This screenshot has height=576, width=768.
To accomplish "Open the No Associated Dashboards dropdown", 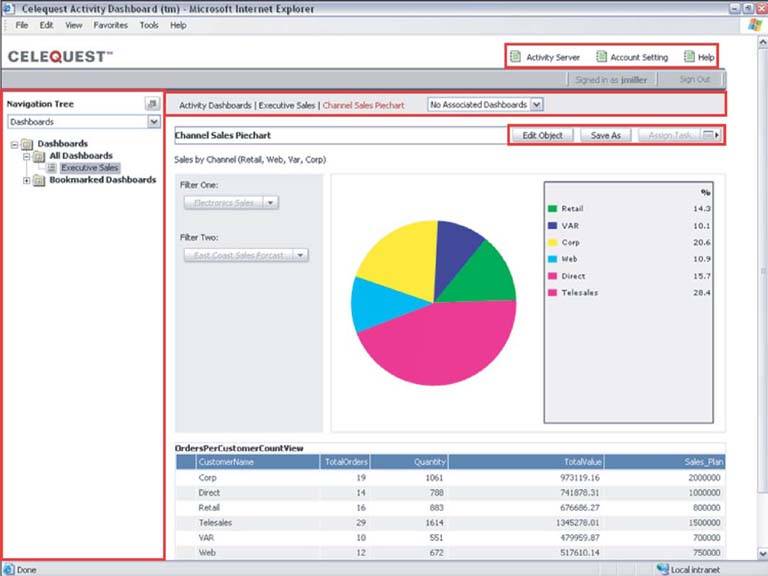I will click(537, 104).
